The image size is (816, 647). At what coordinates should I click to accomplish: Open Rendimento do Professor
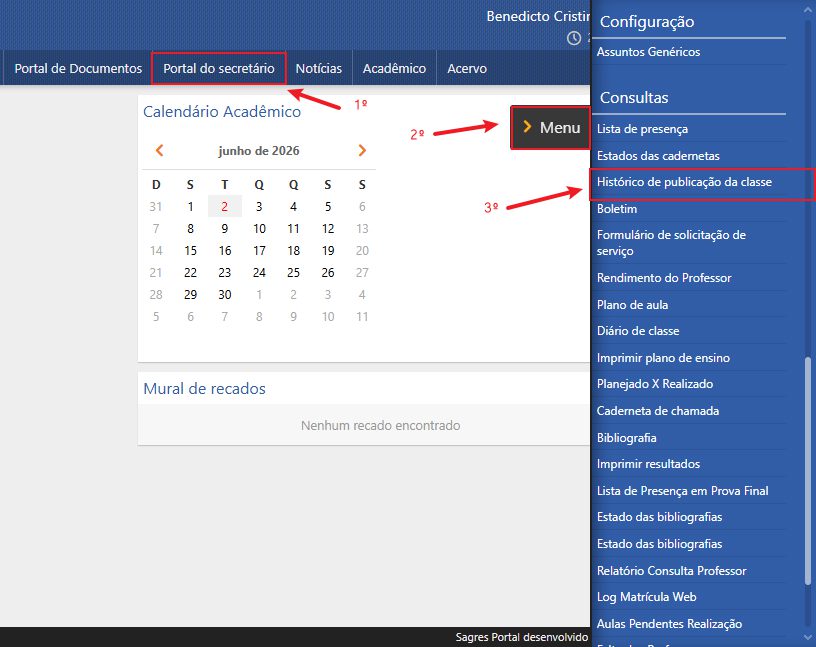[664, 277]
